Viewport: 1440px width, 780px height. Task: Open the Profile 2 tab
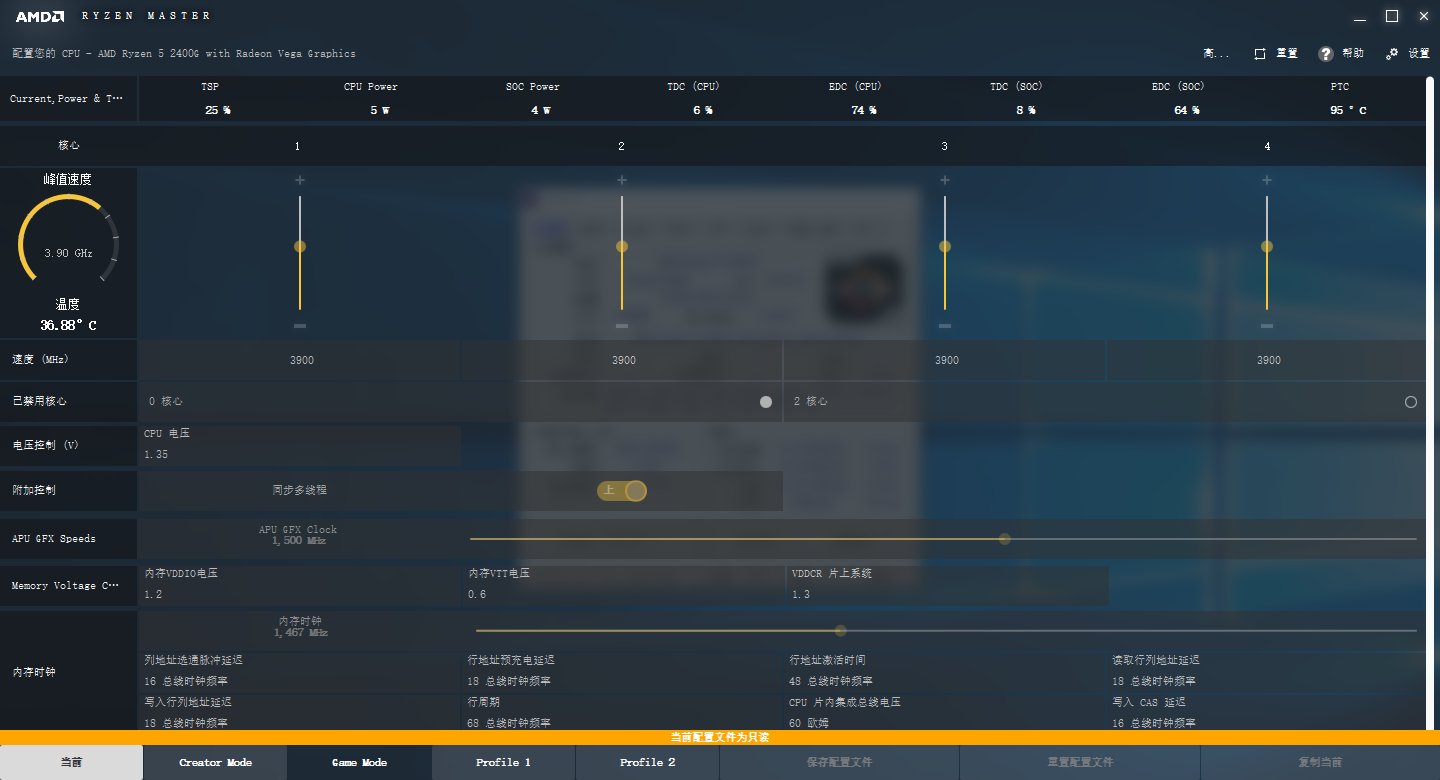point(647,762)
